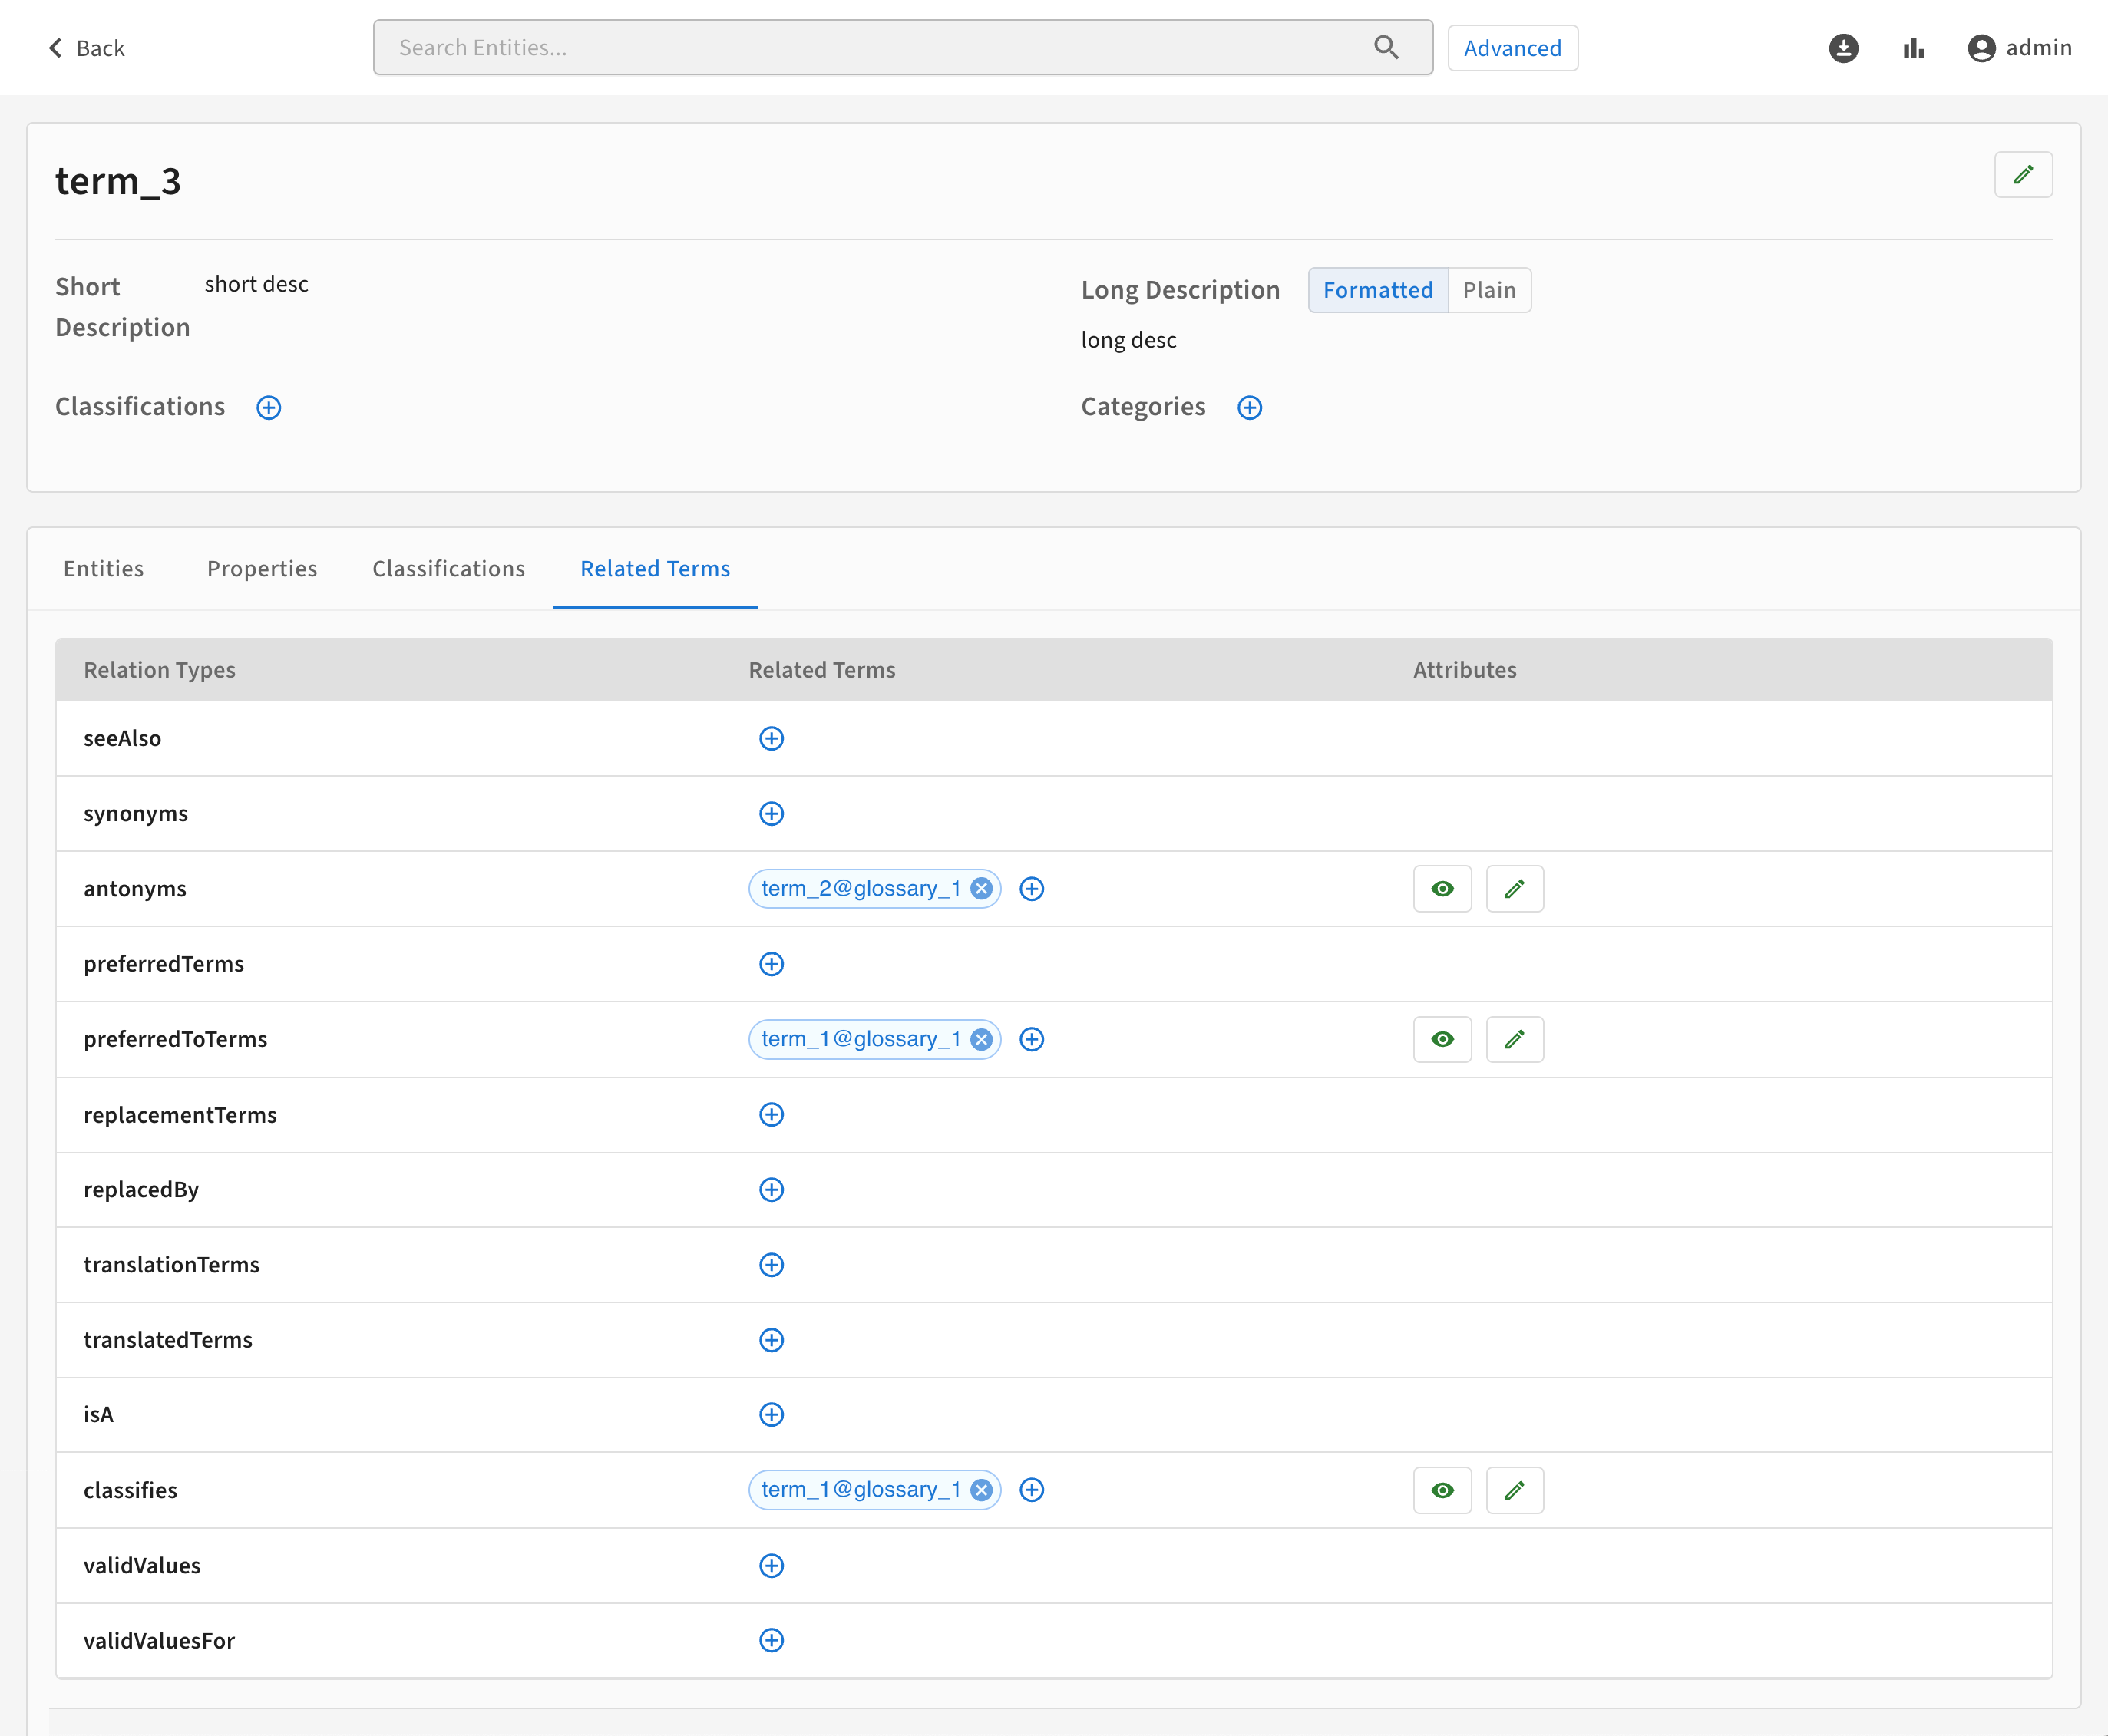Viewport: 2108px width, 1736px height.
Task: Add a category via plus icon
Action: tap(1249, 407)
